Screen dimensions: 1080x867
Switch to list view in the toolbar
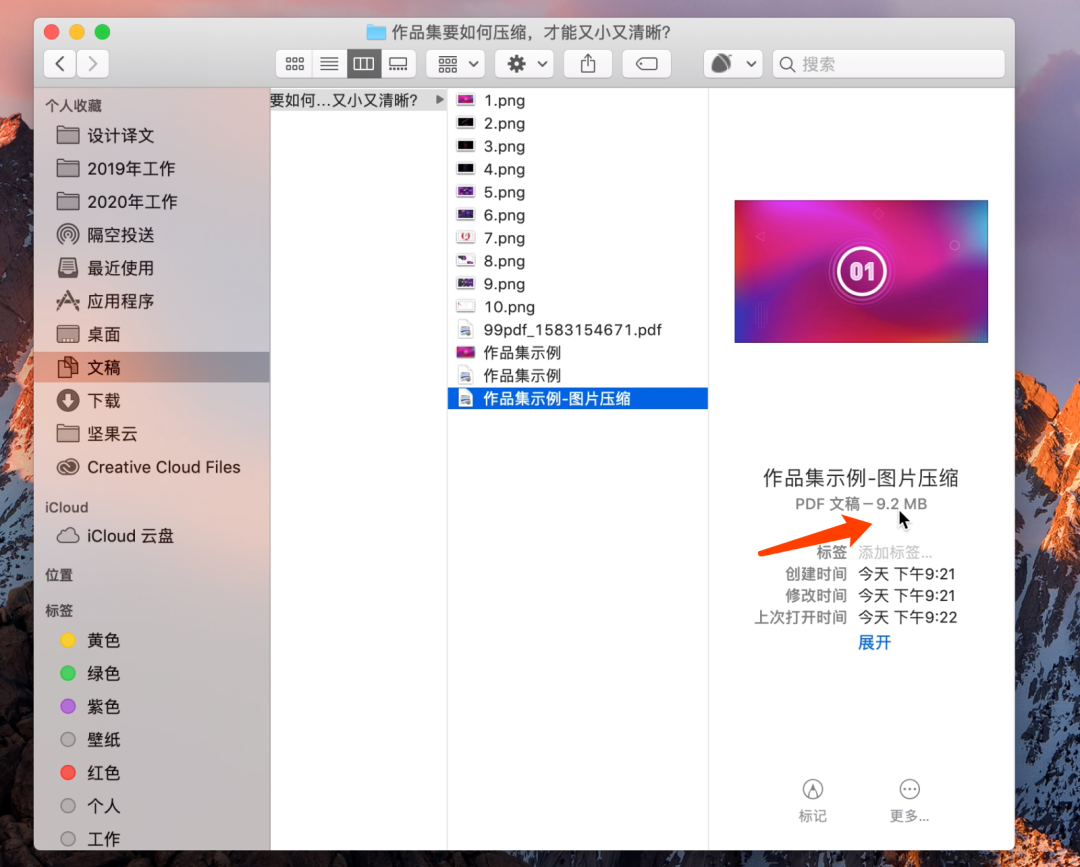tap(329, 63)
